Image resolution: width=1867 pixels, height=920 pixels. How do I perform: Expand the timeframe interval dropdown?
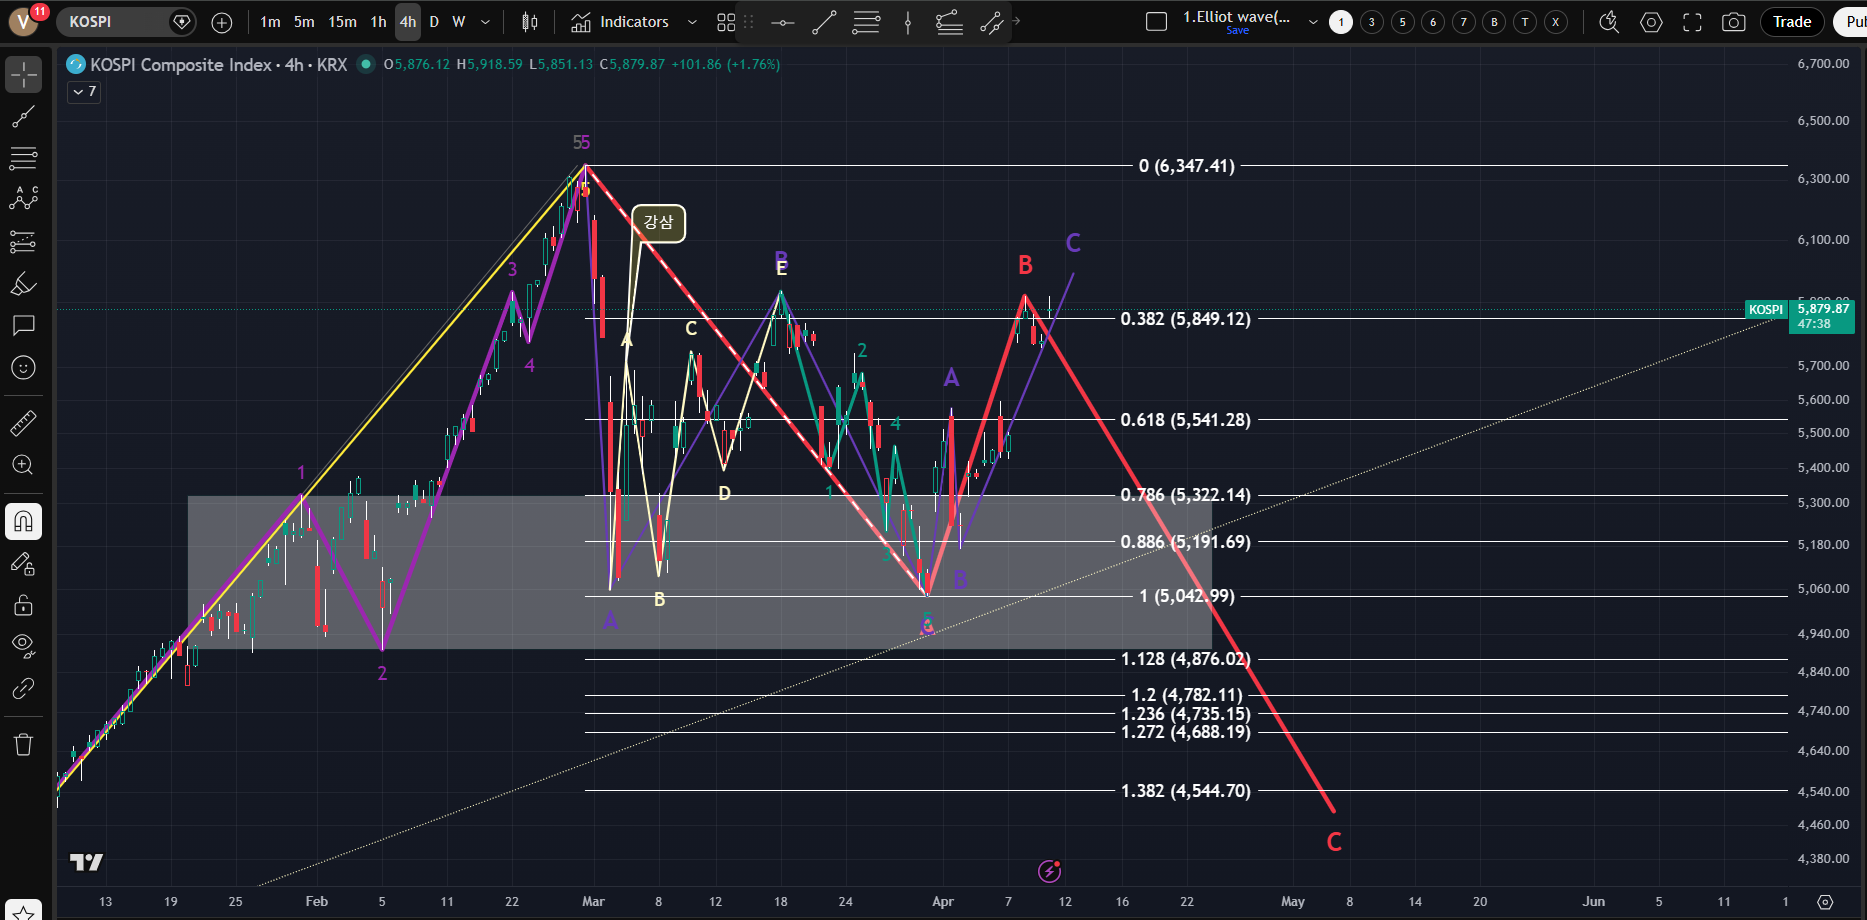coord(486,22)
